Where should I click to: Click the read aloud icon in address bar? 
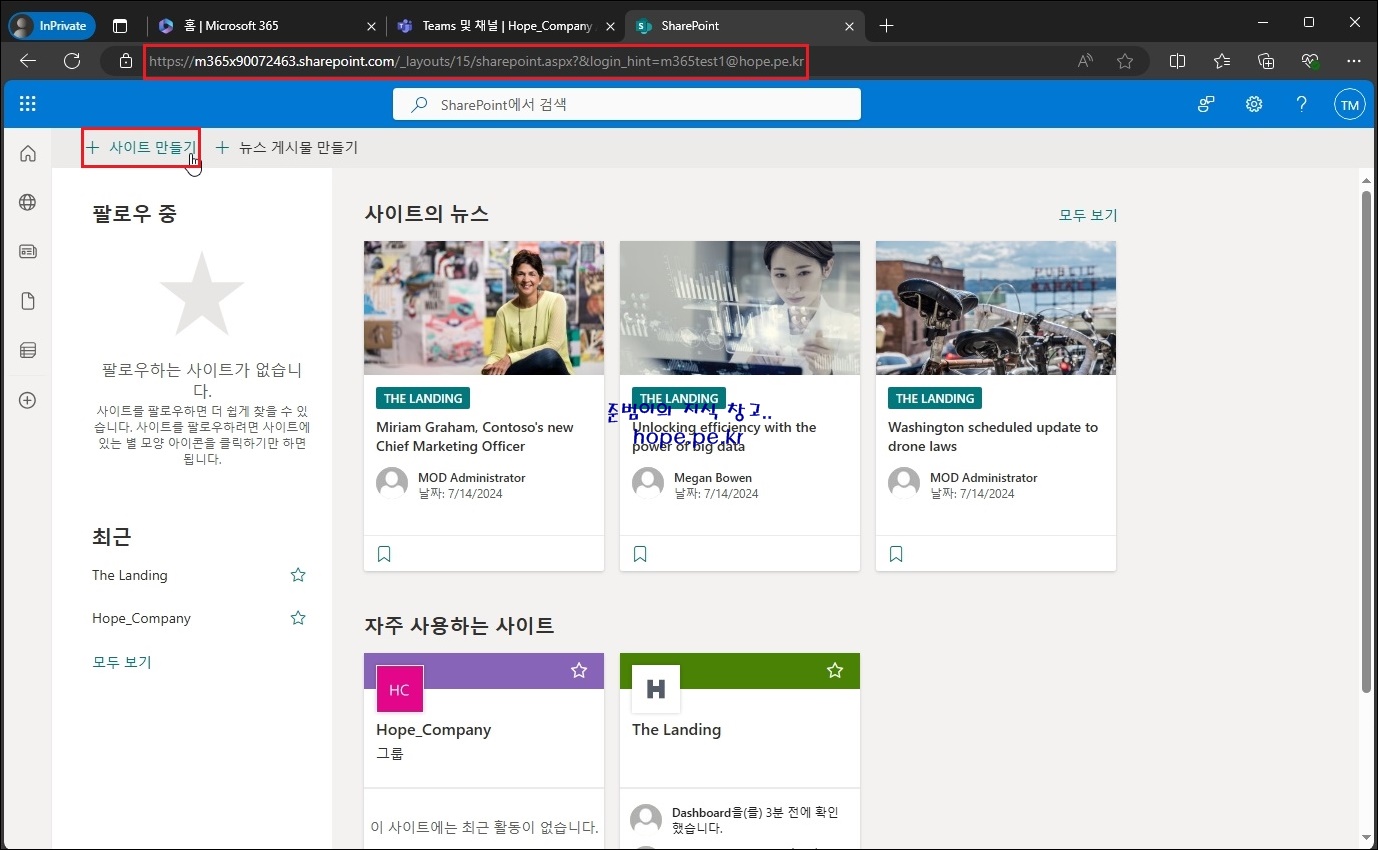tap(1085, 61)
